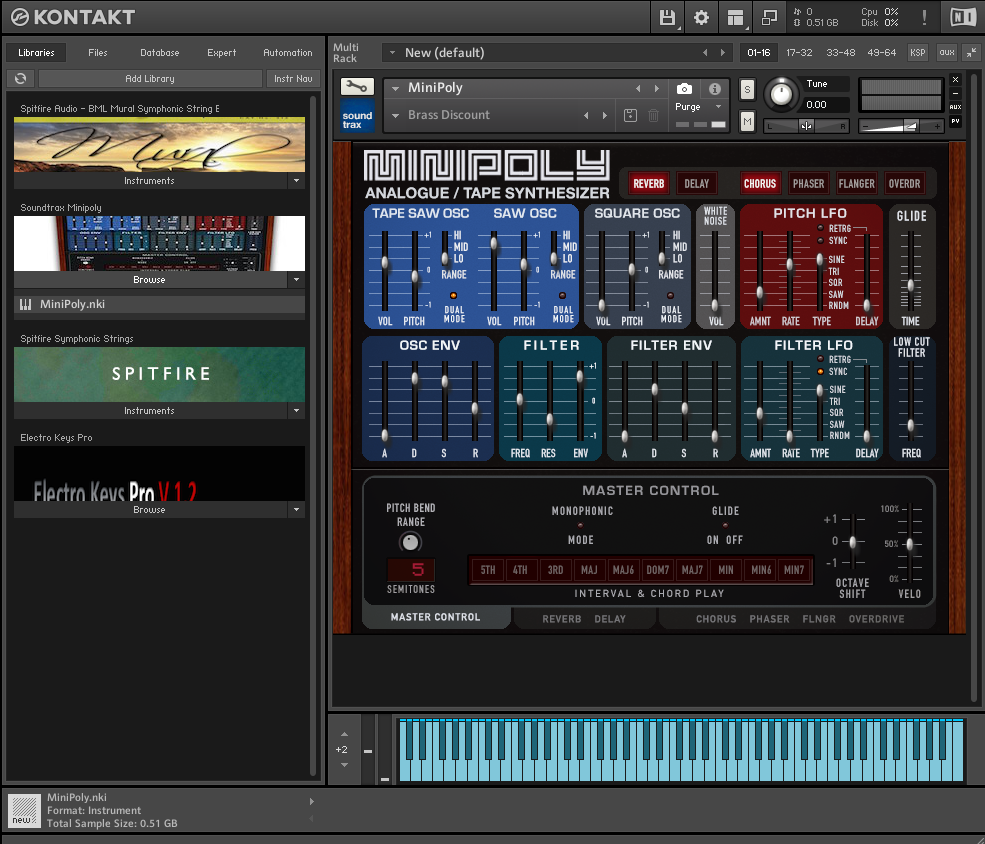Image resolution: width=985 pixels, height=844 pixels.
Task: Open the multi preset dropdown arrow
Action: tap(392, 53)
